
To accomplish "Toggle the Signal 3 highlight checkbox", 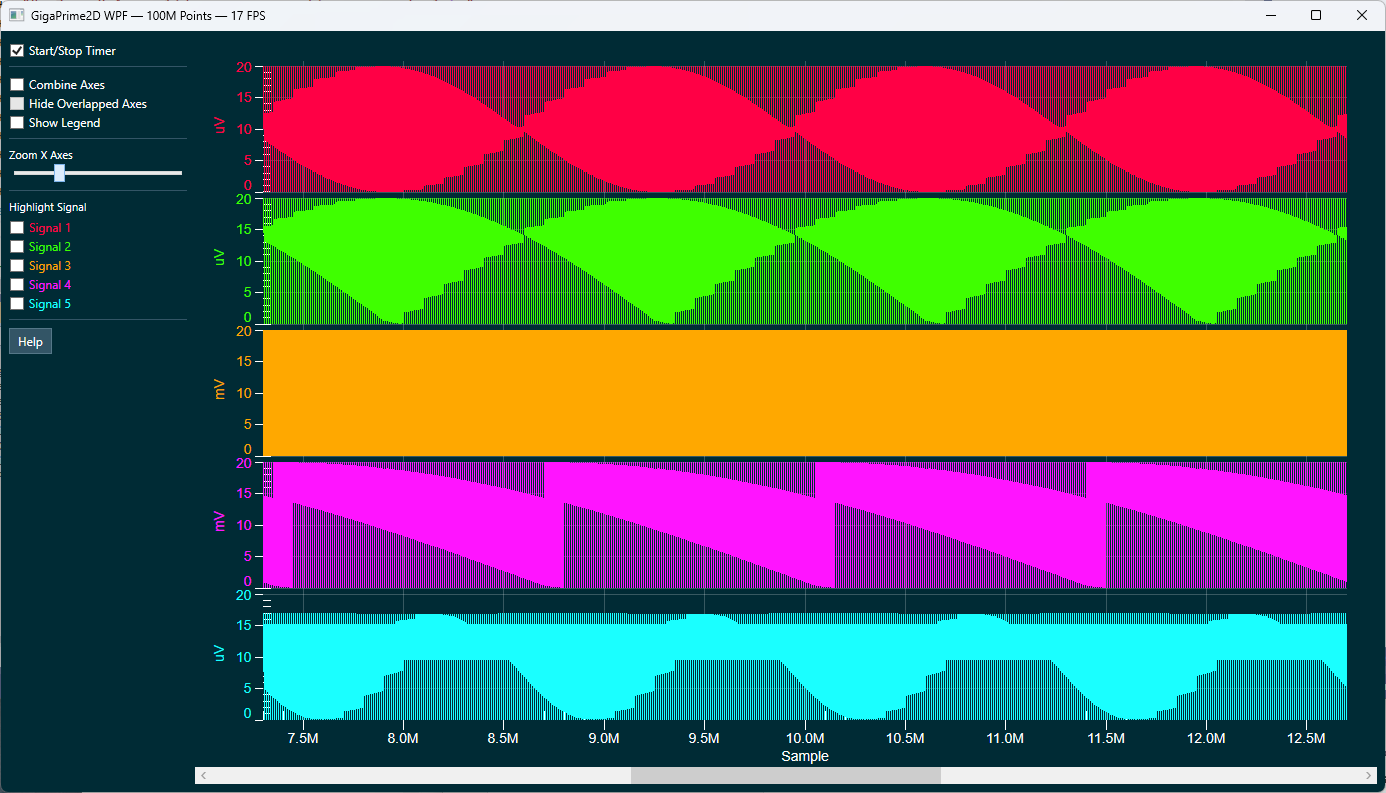I will [x=17, y=266].
